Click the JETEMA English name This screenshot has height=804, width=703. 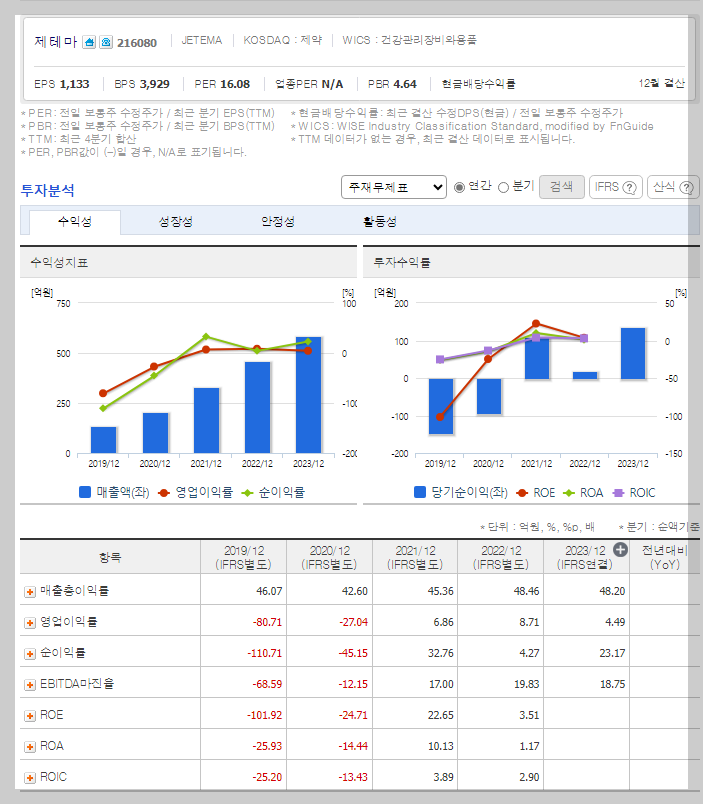coord(202,41)
